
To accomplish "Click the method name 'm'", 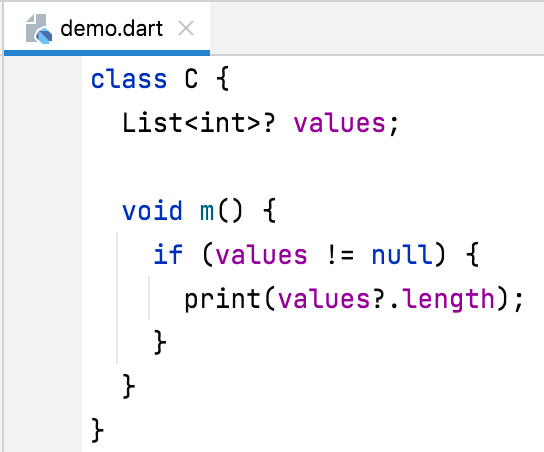I will coord(207,212).
